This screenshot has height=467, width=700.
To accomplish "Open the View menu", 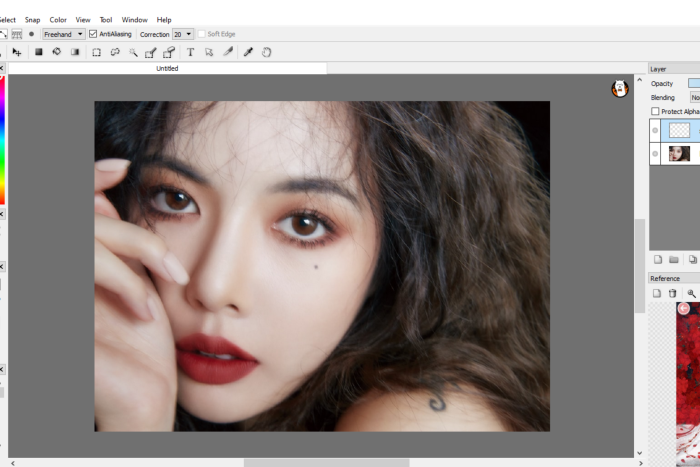I will coord(83,20).
